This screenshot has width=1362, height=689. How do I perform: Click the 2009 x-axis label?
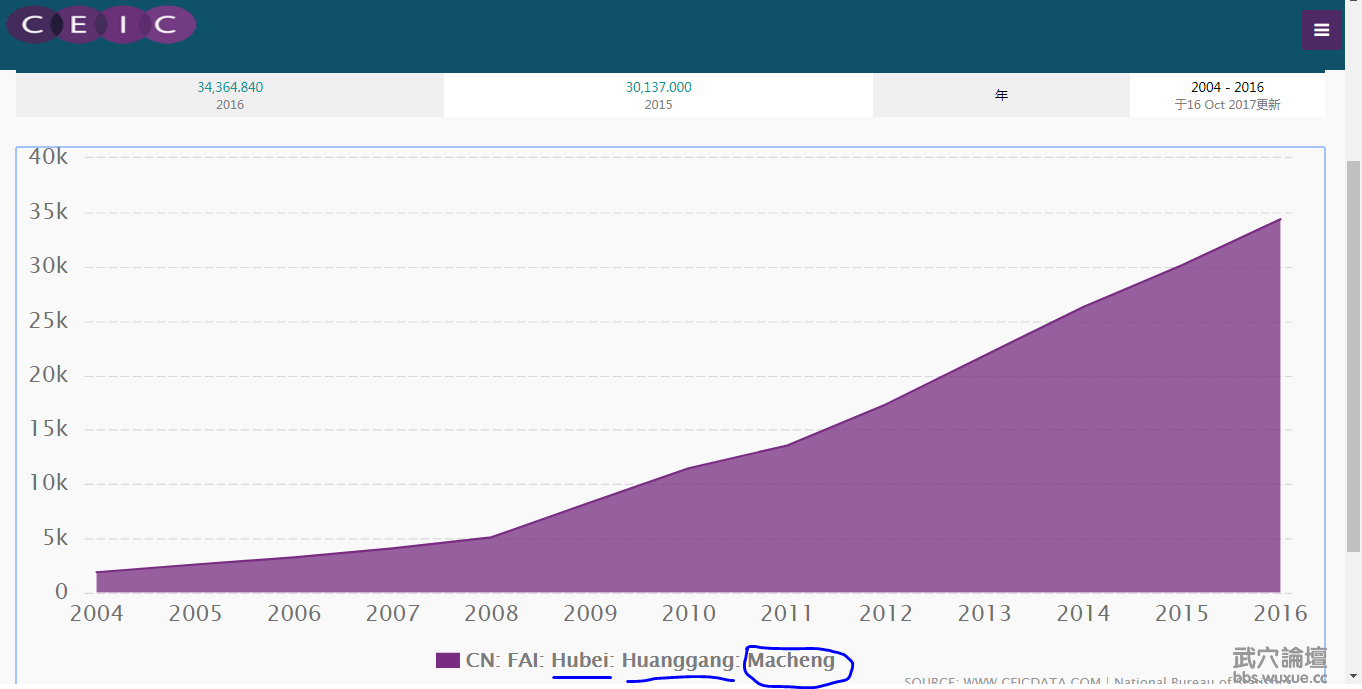tap(590, 613)
